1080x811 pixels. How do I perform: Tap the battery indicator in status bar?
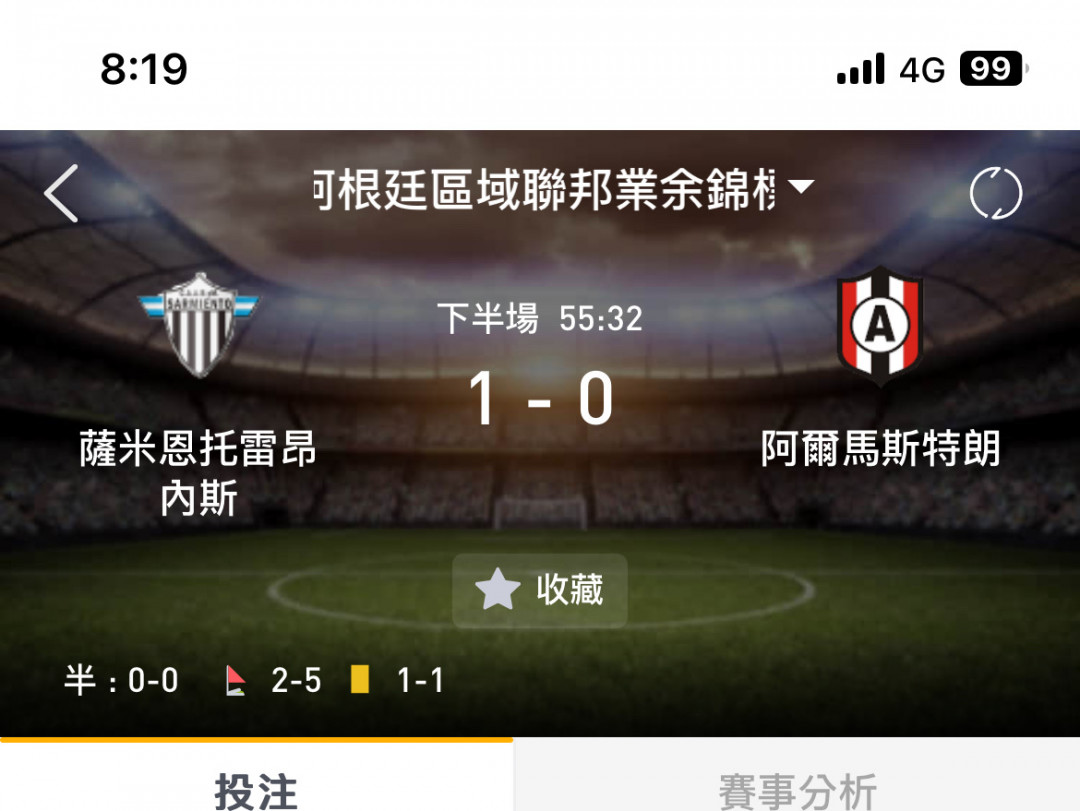[x=993, y=69]
